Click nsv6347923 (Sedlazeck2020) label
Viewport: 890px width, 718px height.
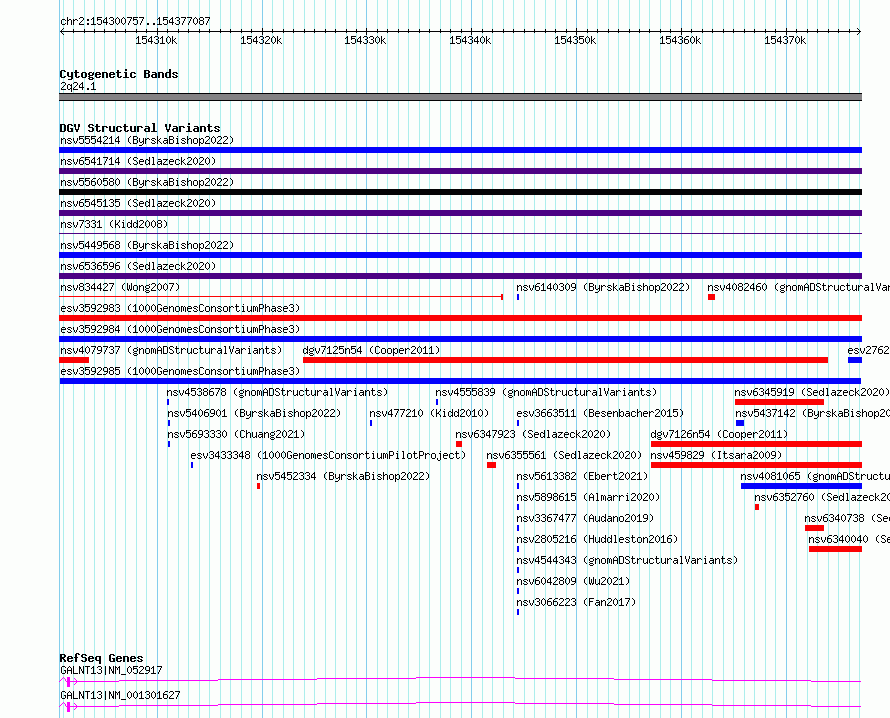pyautogui.click(x=533, y=434)
